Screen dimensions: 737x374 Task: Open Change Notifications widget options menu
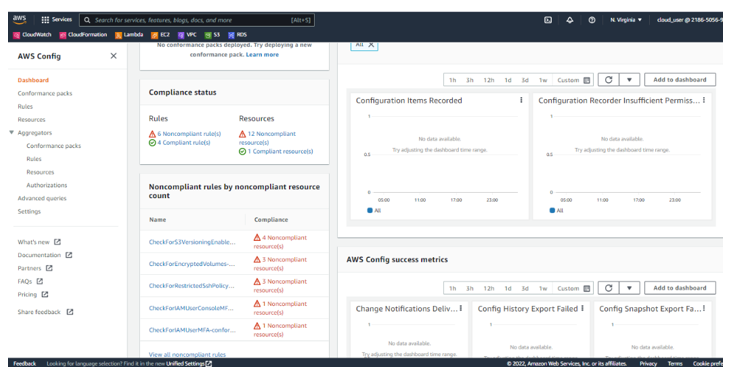tap(461, 308)
